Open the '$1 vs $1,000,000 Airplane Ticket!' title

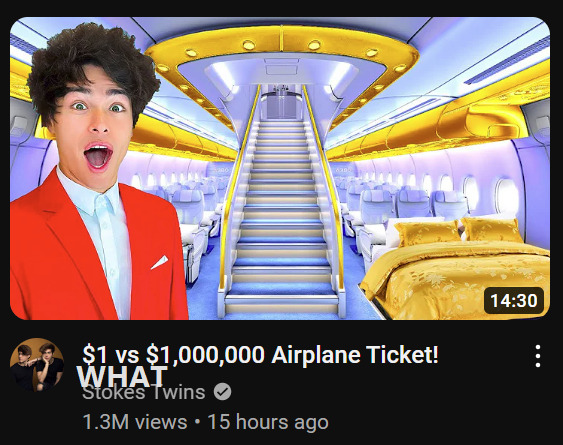click(x=260, y=354)
